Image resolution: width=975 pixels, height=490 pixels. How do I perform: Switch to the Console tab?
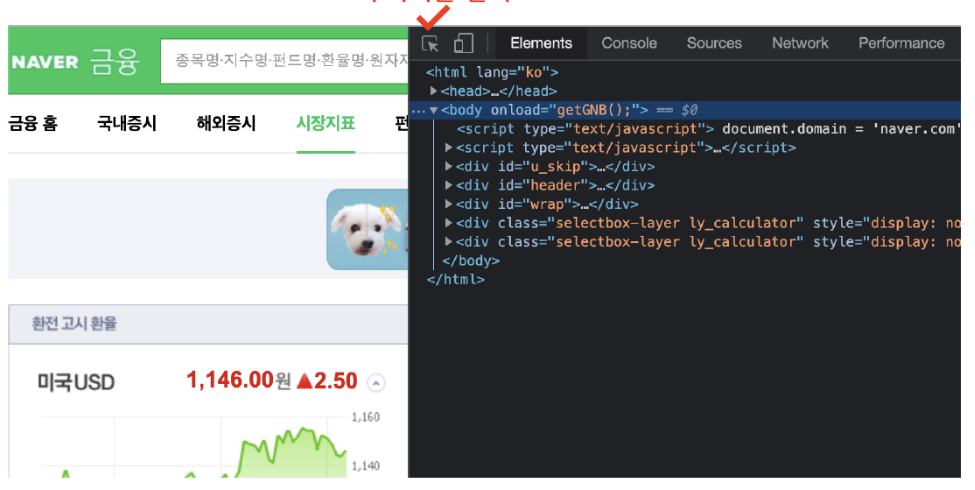[x=629, y=43]
